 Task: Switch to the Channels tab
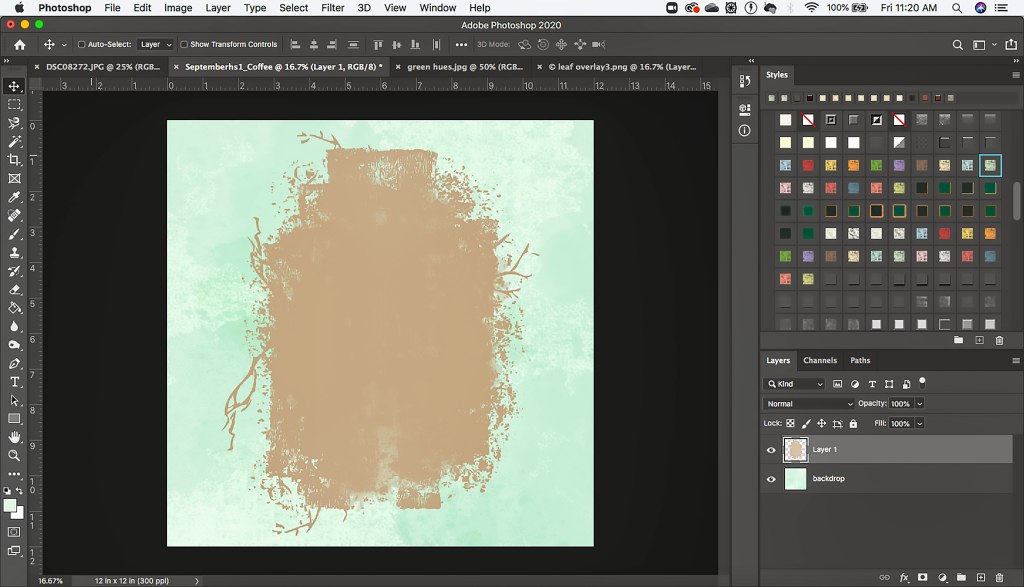820,360
